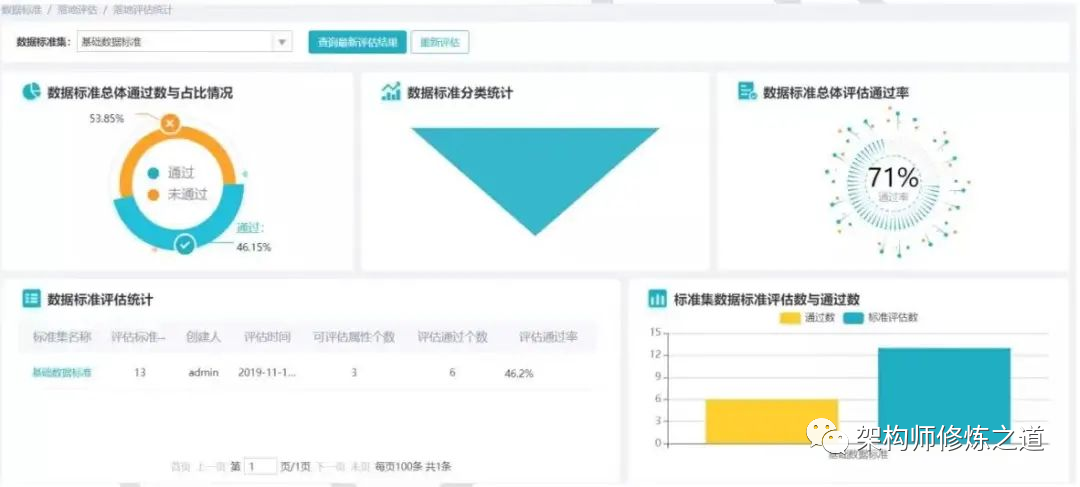Click 创建人 column header

click(x=203, y=337)
